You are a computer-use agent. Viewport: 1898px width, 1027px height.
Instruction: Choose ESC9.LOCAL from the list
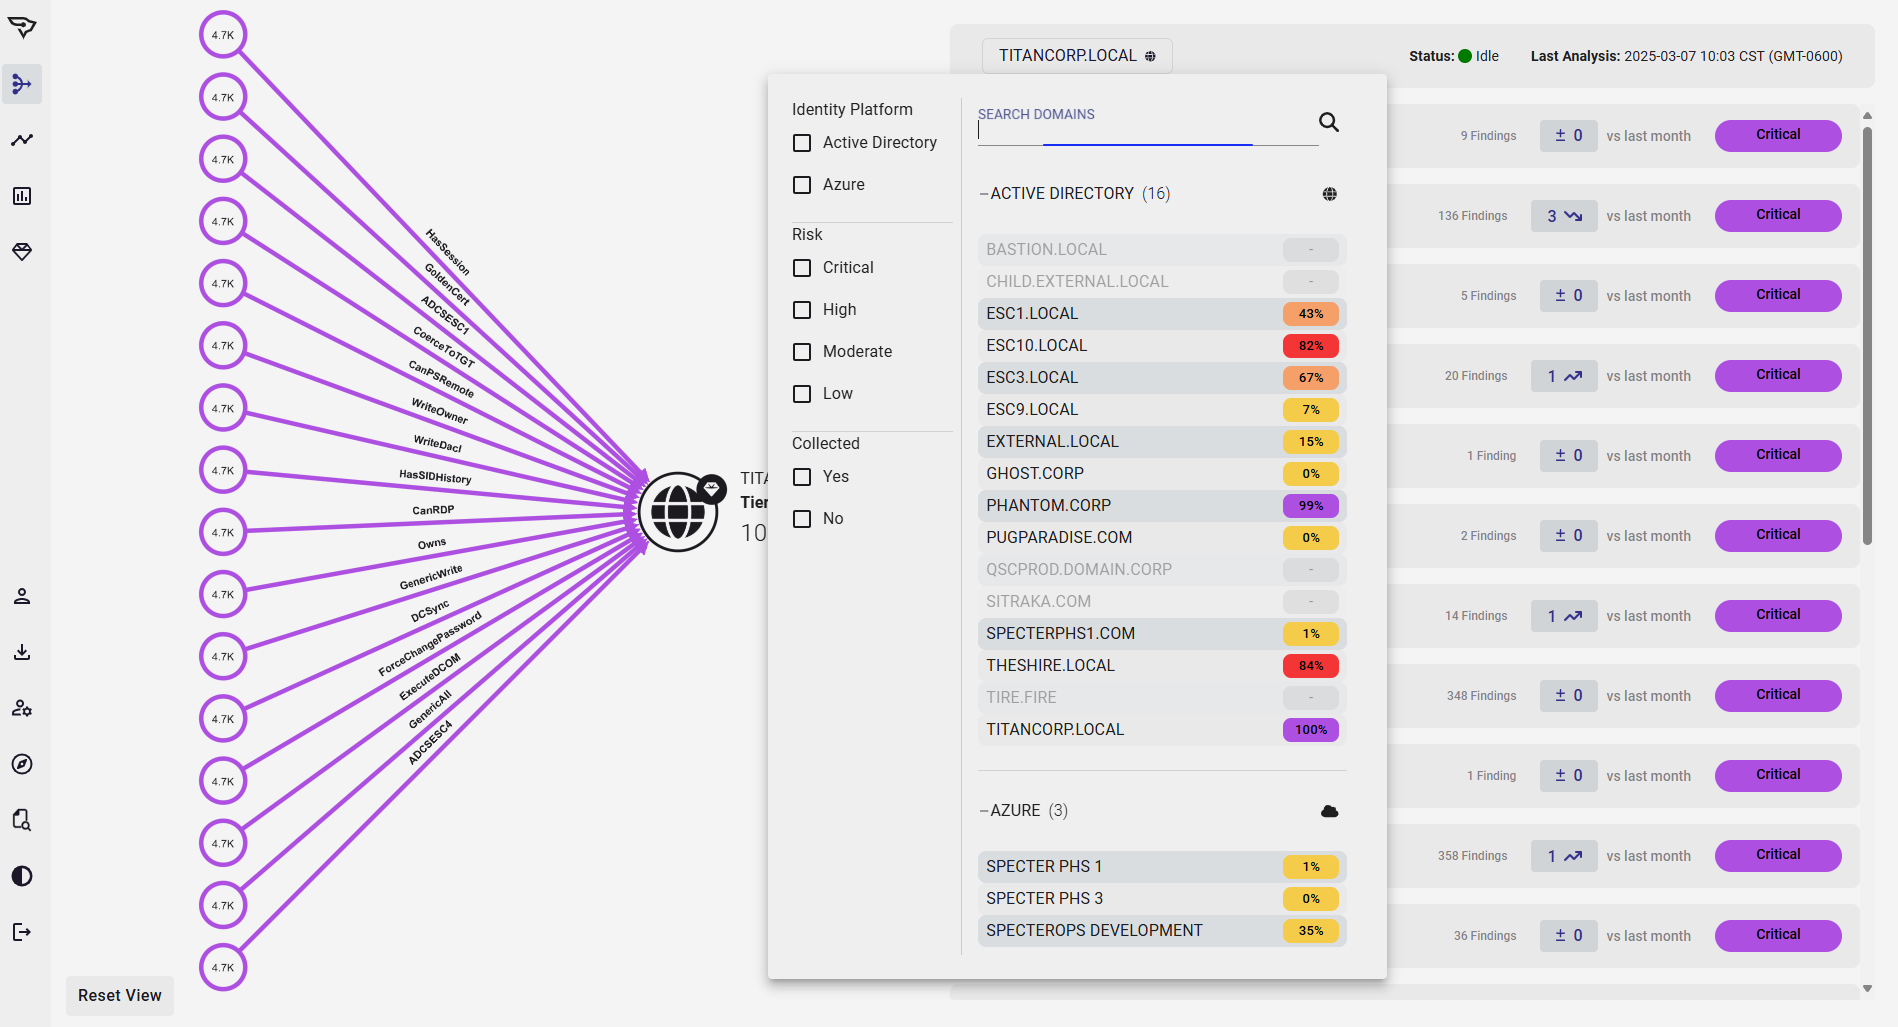point(1162,410)
